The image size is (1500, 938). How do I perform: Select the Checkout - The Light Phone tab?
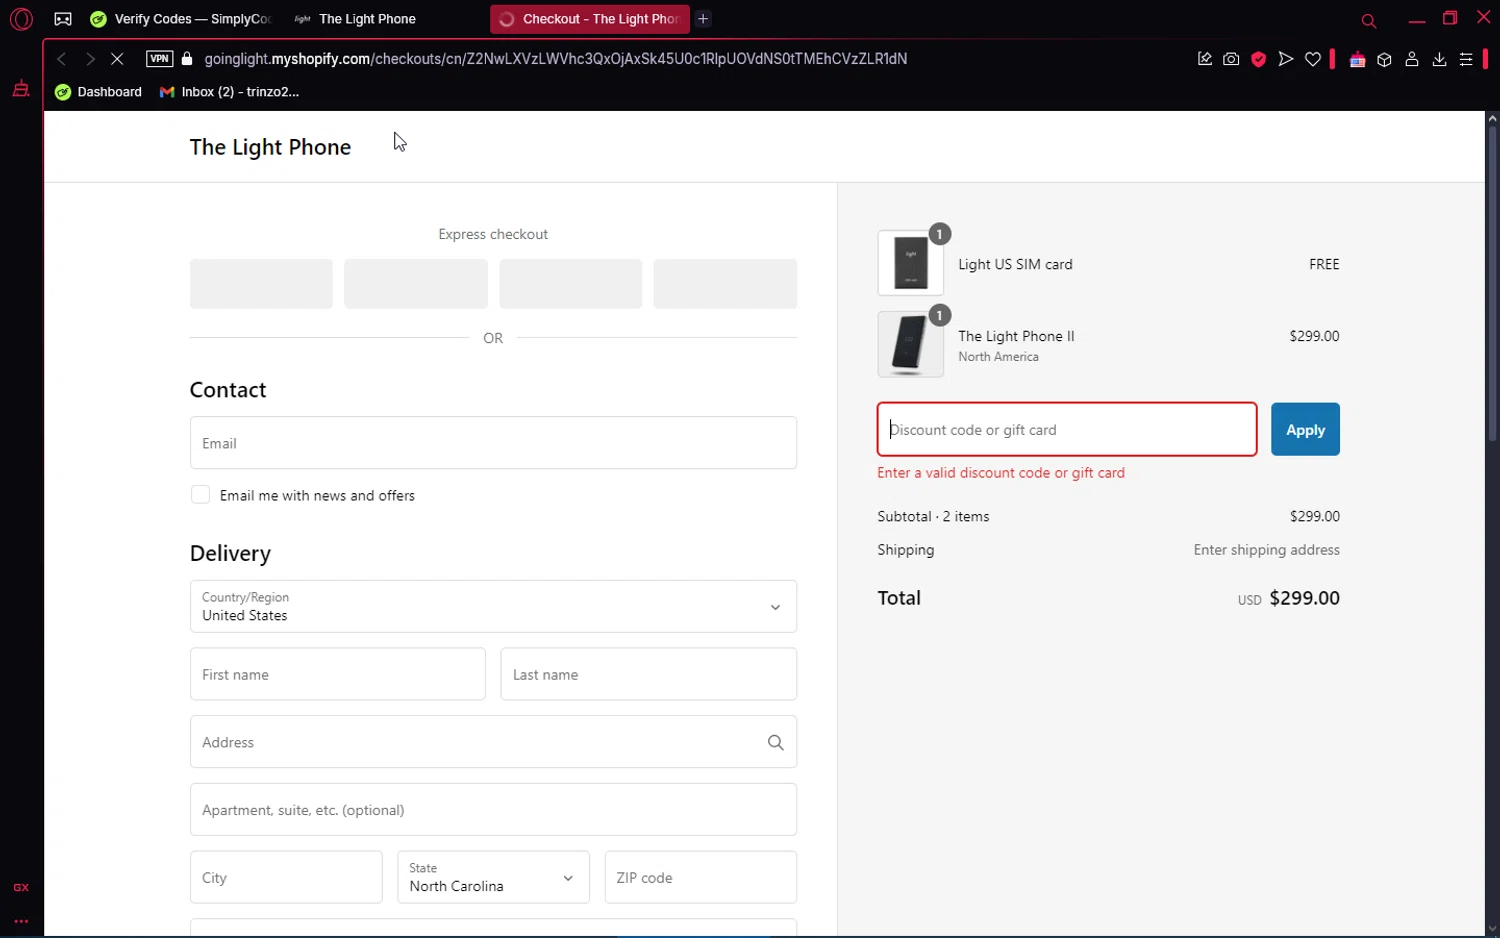pos(590,19)
